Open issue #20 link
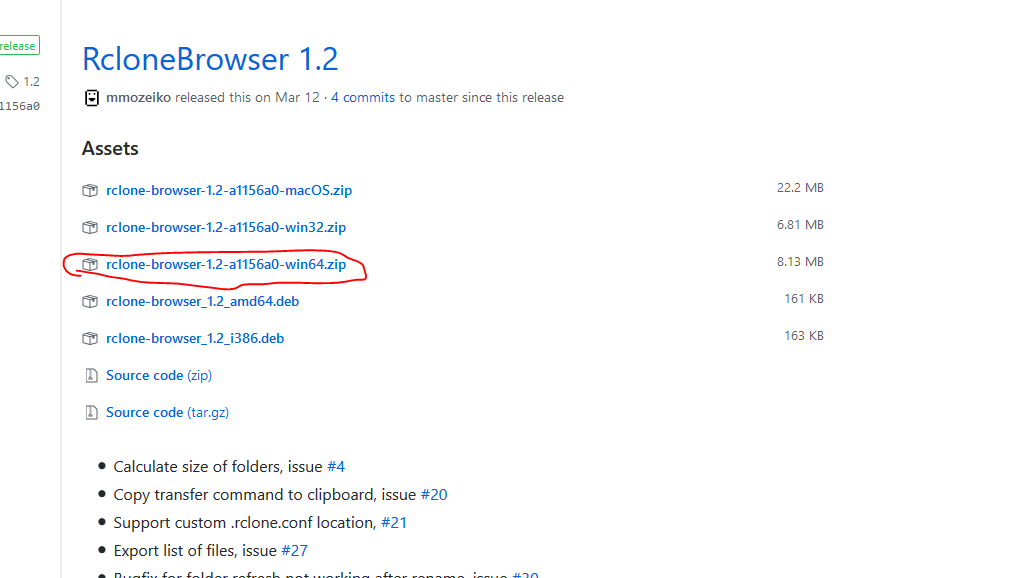Screen dimensions: 1024x578 434,495
